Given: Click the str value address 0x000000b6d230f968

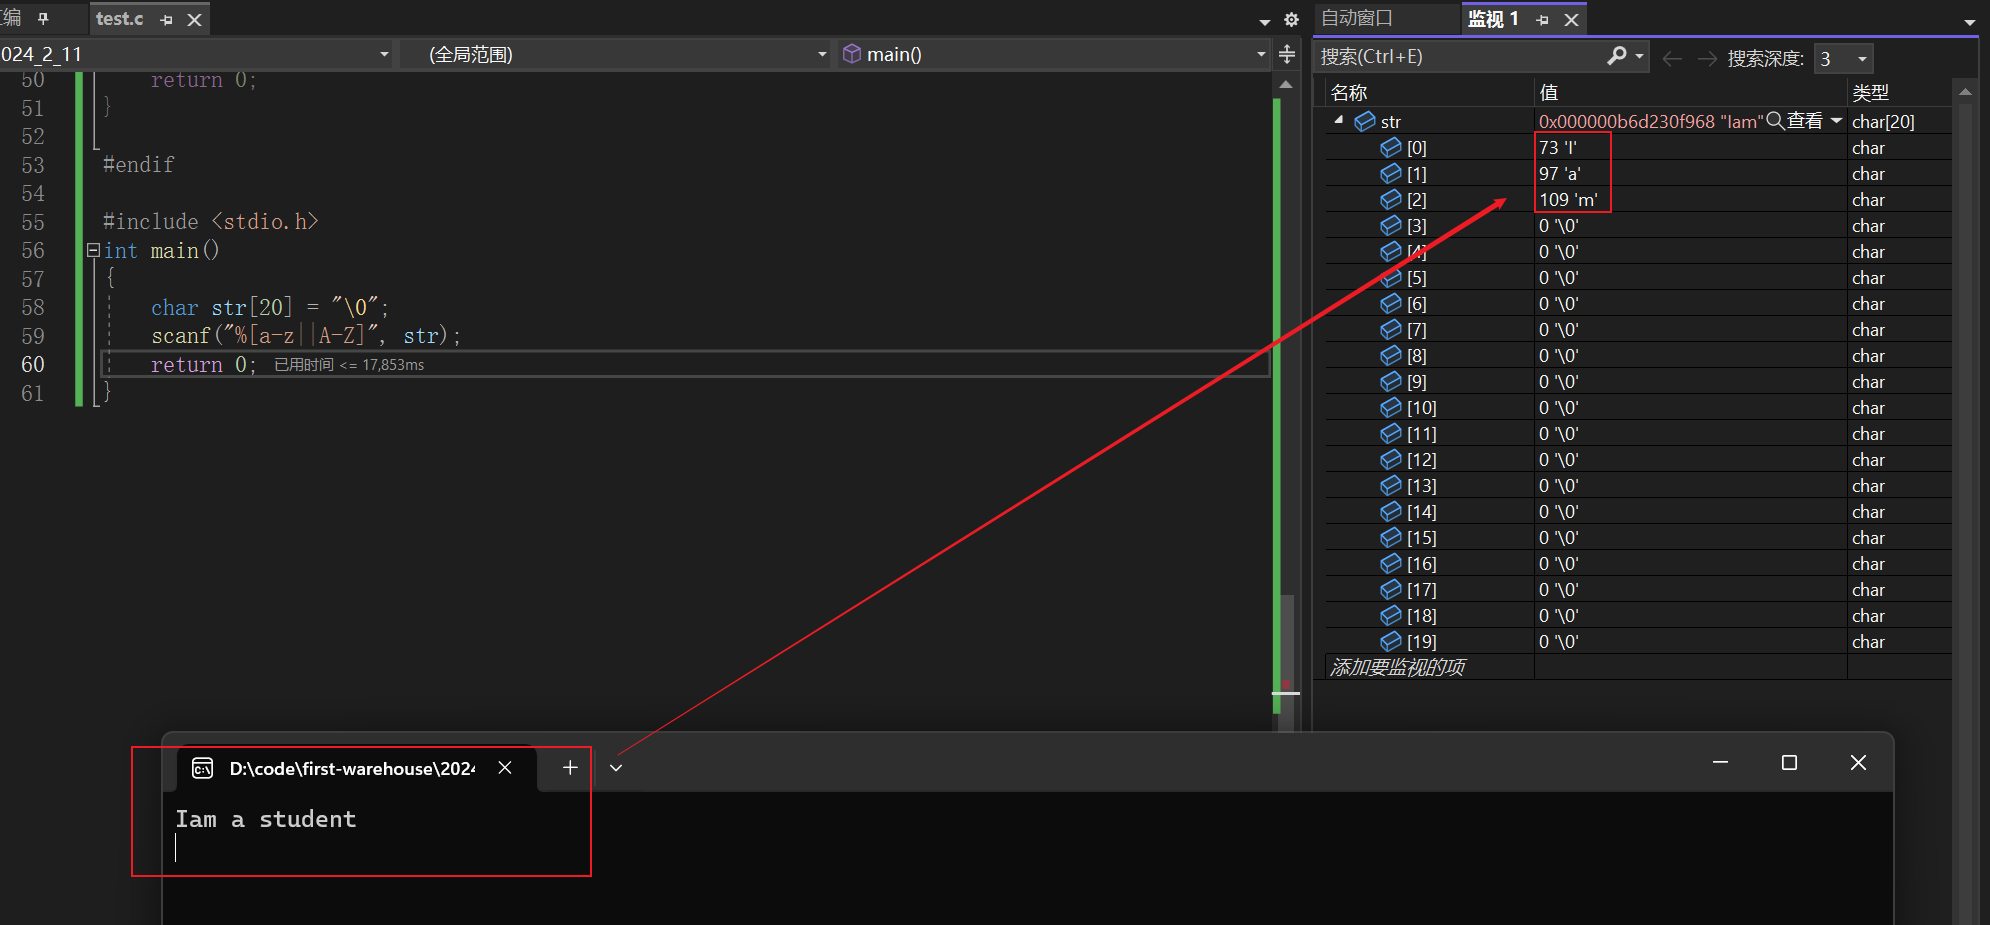Looking at the screenshot, I should 1626,121.
